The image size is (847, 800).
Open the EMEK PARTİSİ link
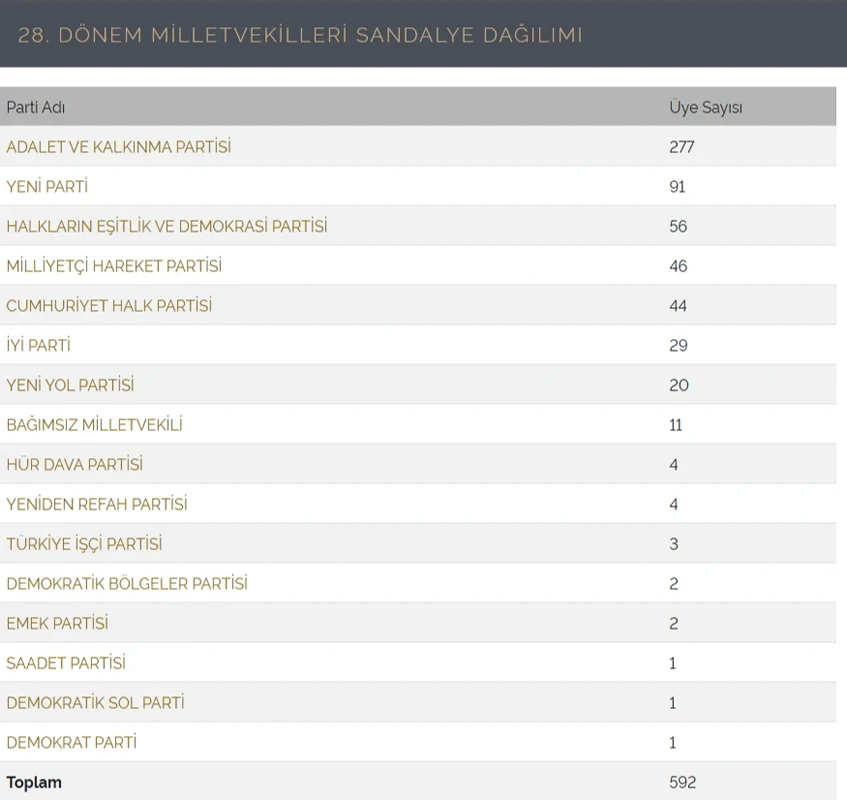tap(57, 623)
